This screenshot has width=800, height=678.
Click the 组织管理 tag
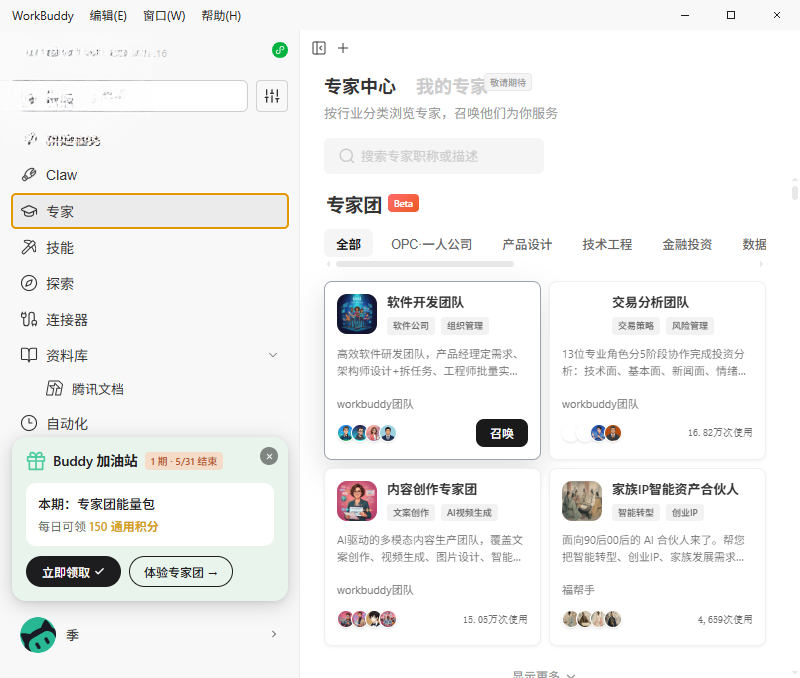tap(465, 325)
